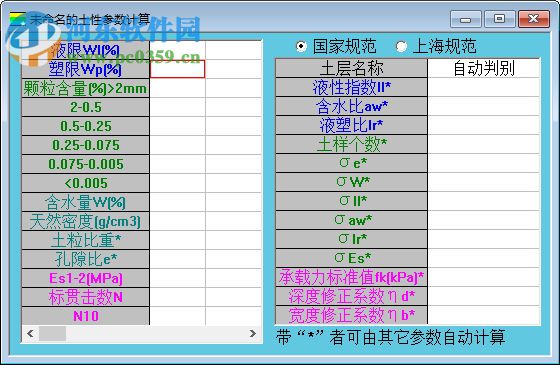The height and width of the screenshot is (365, 560).
Task: Click the 宽度修正系数ηb* row label
Action: coord(351,315)
